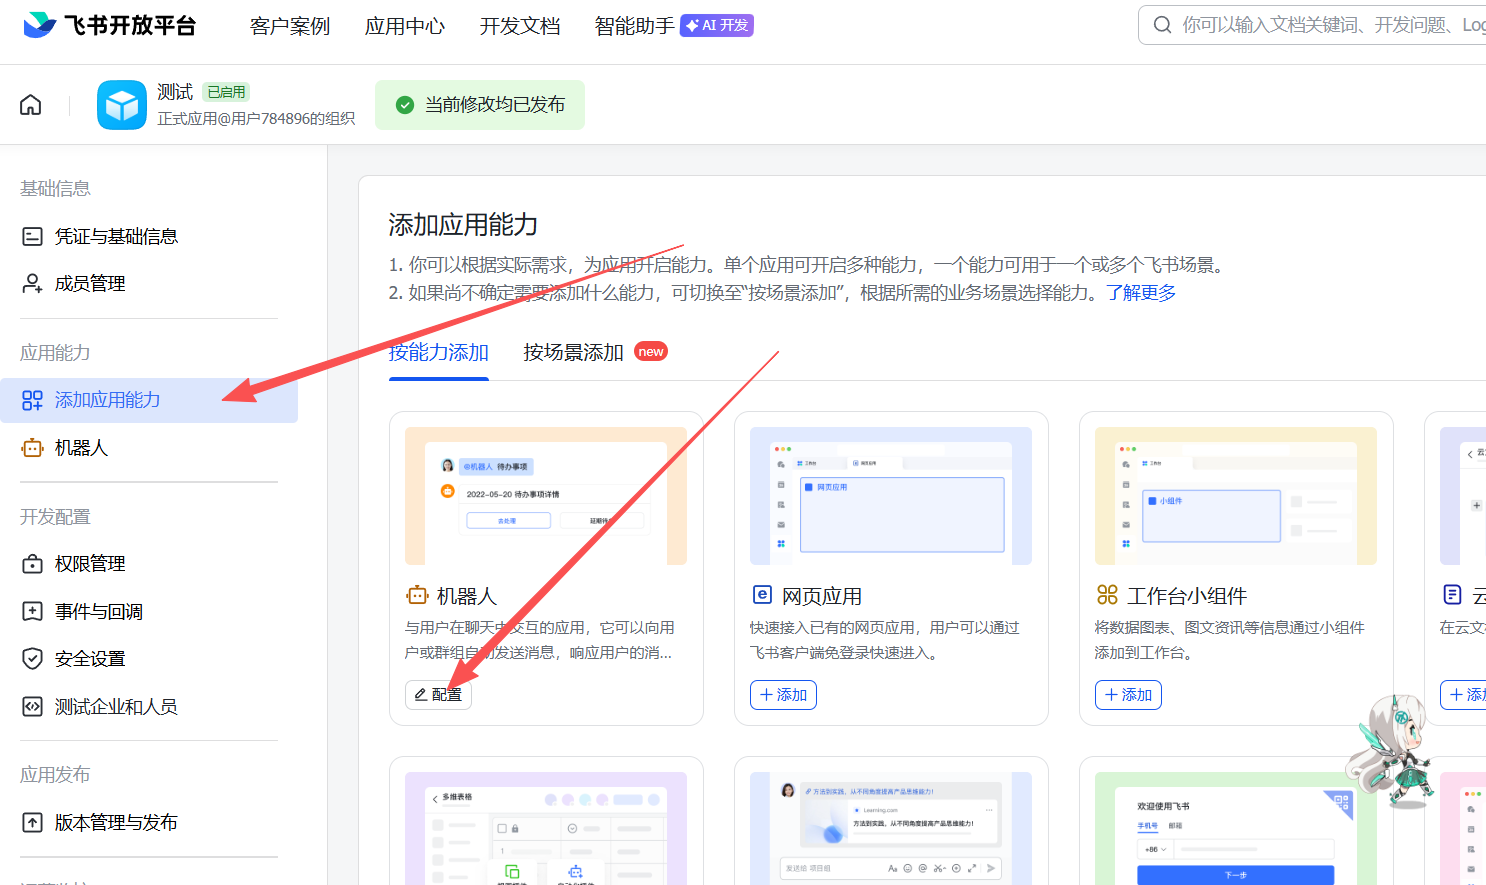The height and width of the screenshot is (885, 1486).
Task: Click the 网页应用 card icon
Action: [x=762, y=595]
